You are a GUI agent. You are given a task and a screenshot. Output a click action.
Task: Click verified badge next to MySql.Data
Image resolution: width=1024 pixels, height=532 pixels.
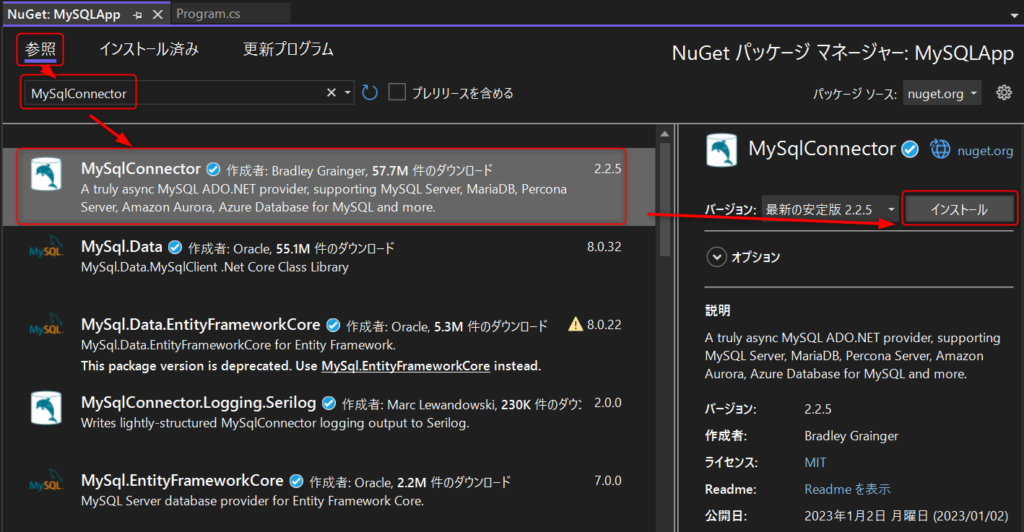(175, 247)
